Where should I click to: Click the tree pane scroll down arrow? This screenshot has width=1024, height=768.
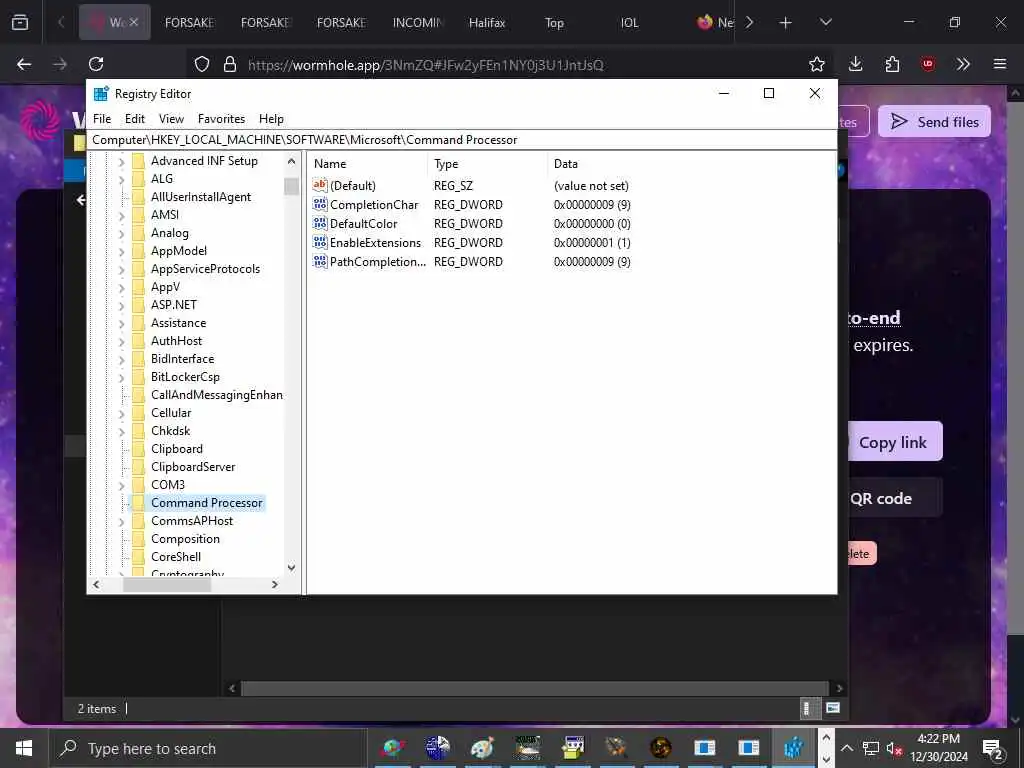pyautogui.click(x=291, y=568)
